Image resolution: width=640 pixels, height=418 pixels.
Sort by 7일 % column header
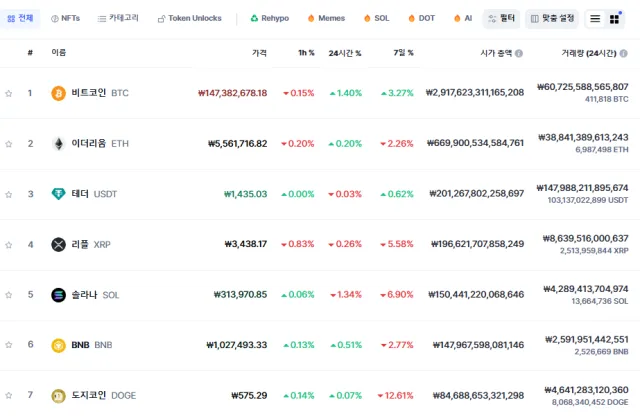tap(404, 53)
